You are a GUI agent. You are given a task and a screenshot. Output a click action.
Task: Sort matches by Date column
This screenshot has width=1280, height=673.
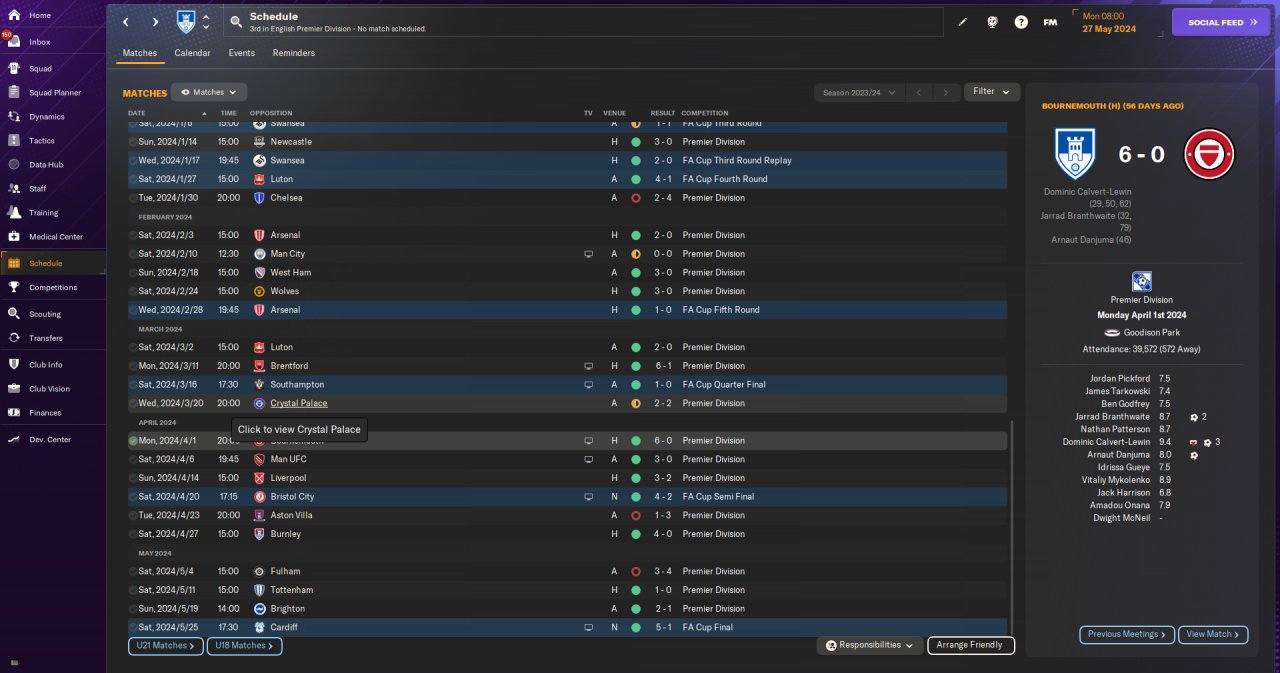tap(137, 113)
